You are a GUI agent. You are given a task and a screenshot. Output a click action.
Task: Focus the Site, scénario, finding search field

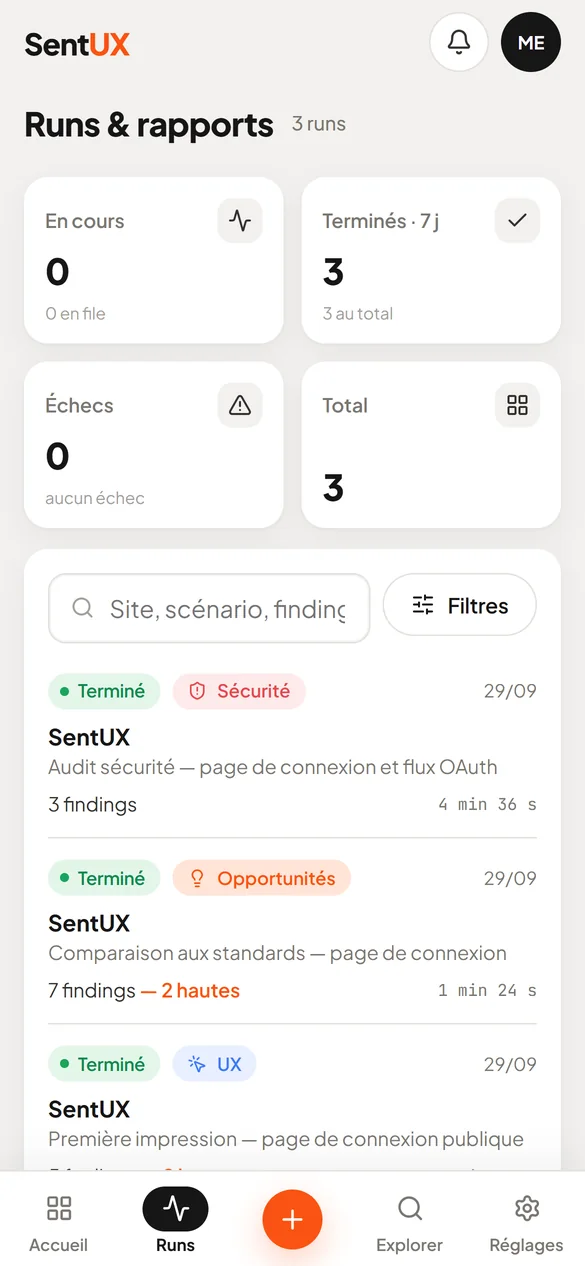(x=209, y=608)
